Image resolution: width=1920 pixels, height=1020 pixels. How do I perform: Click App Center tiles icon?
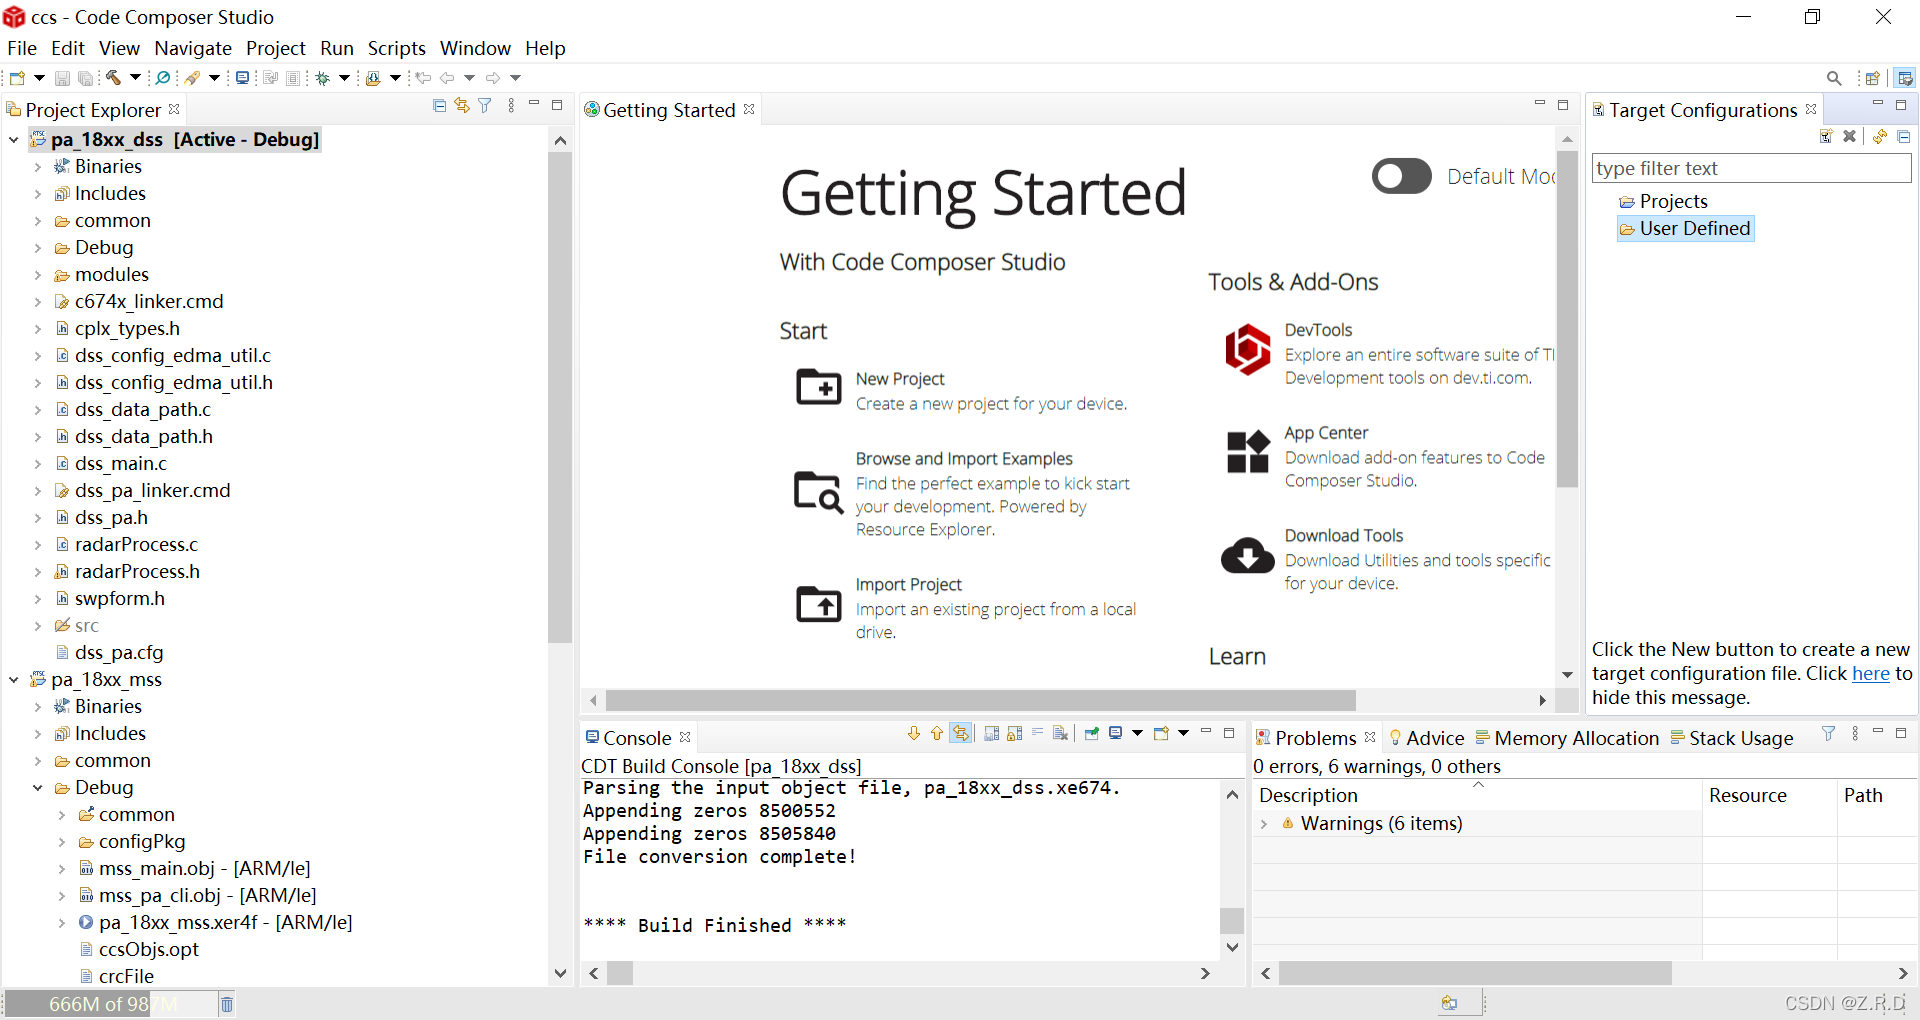1248,452
